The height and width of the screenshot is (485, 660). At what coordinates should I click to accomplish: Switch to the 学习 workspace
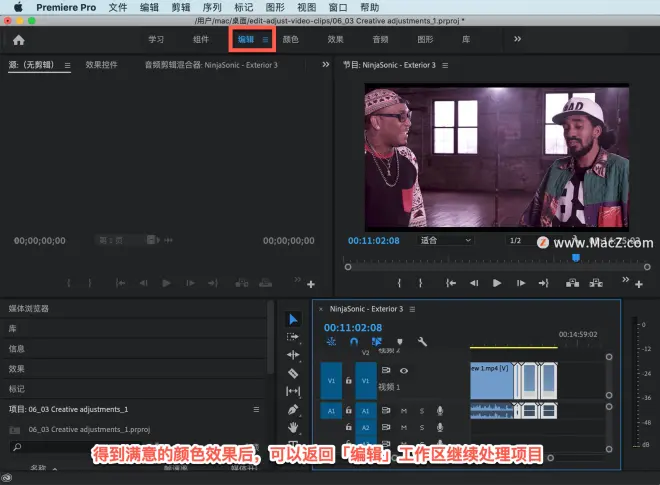pyautogui.click(x=156, y=40)
